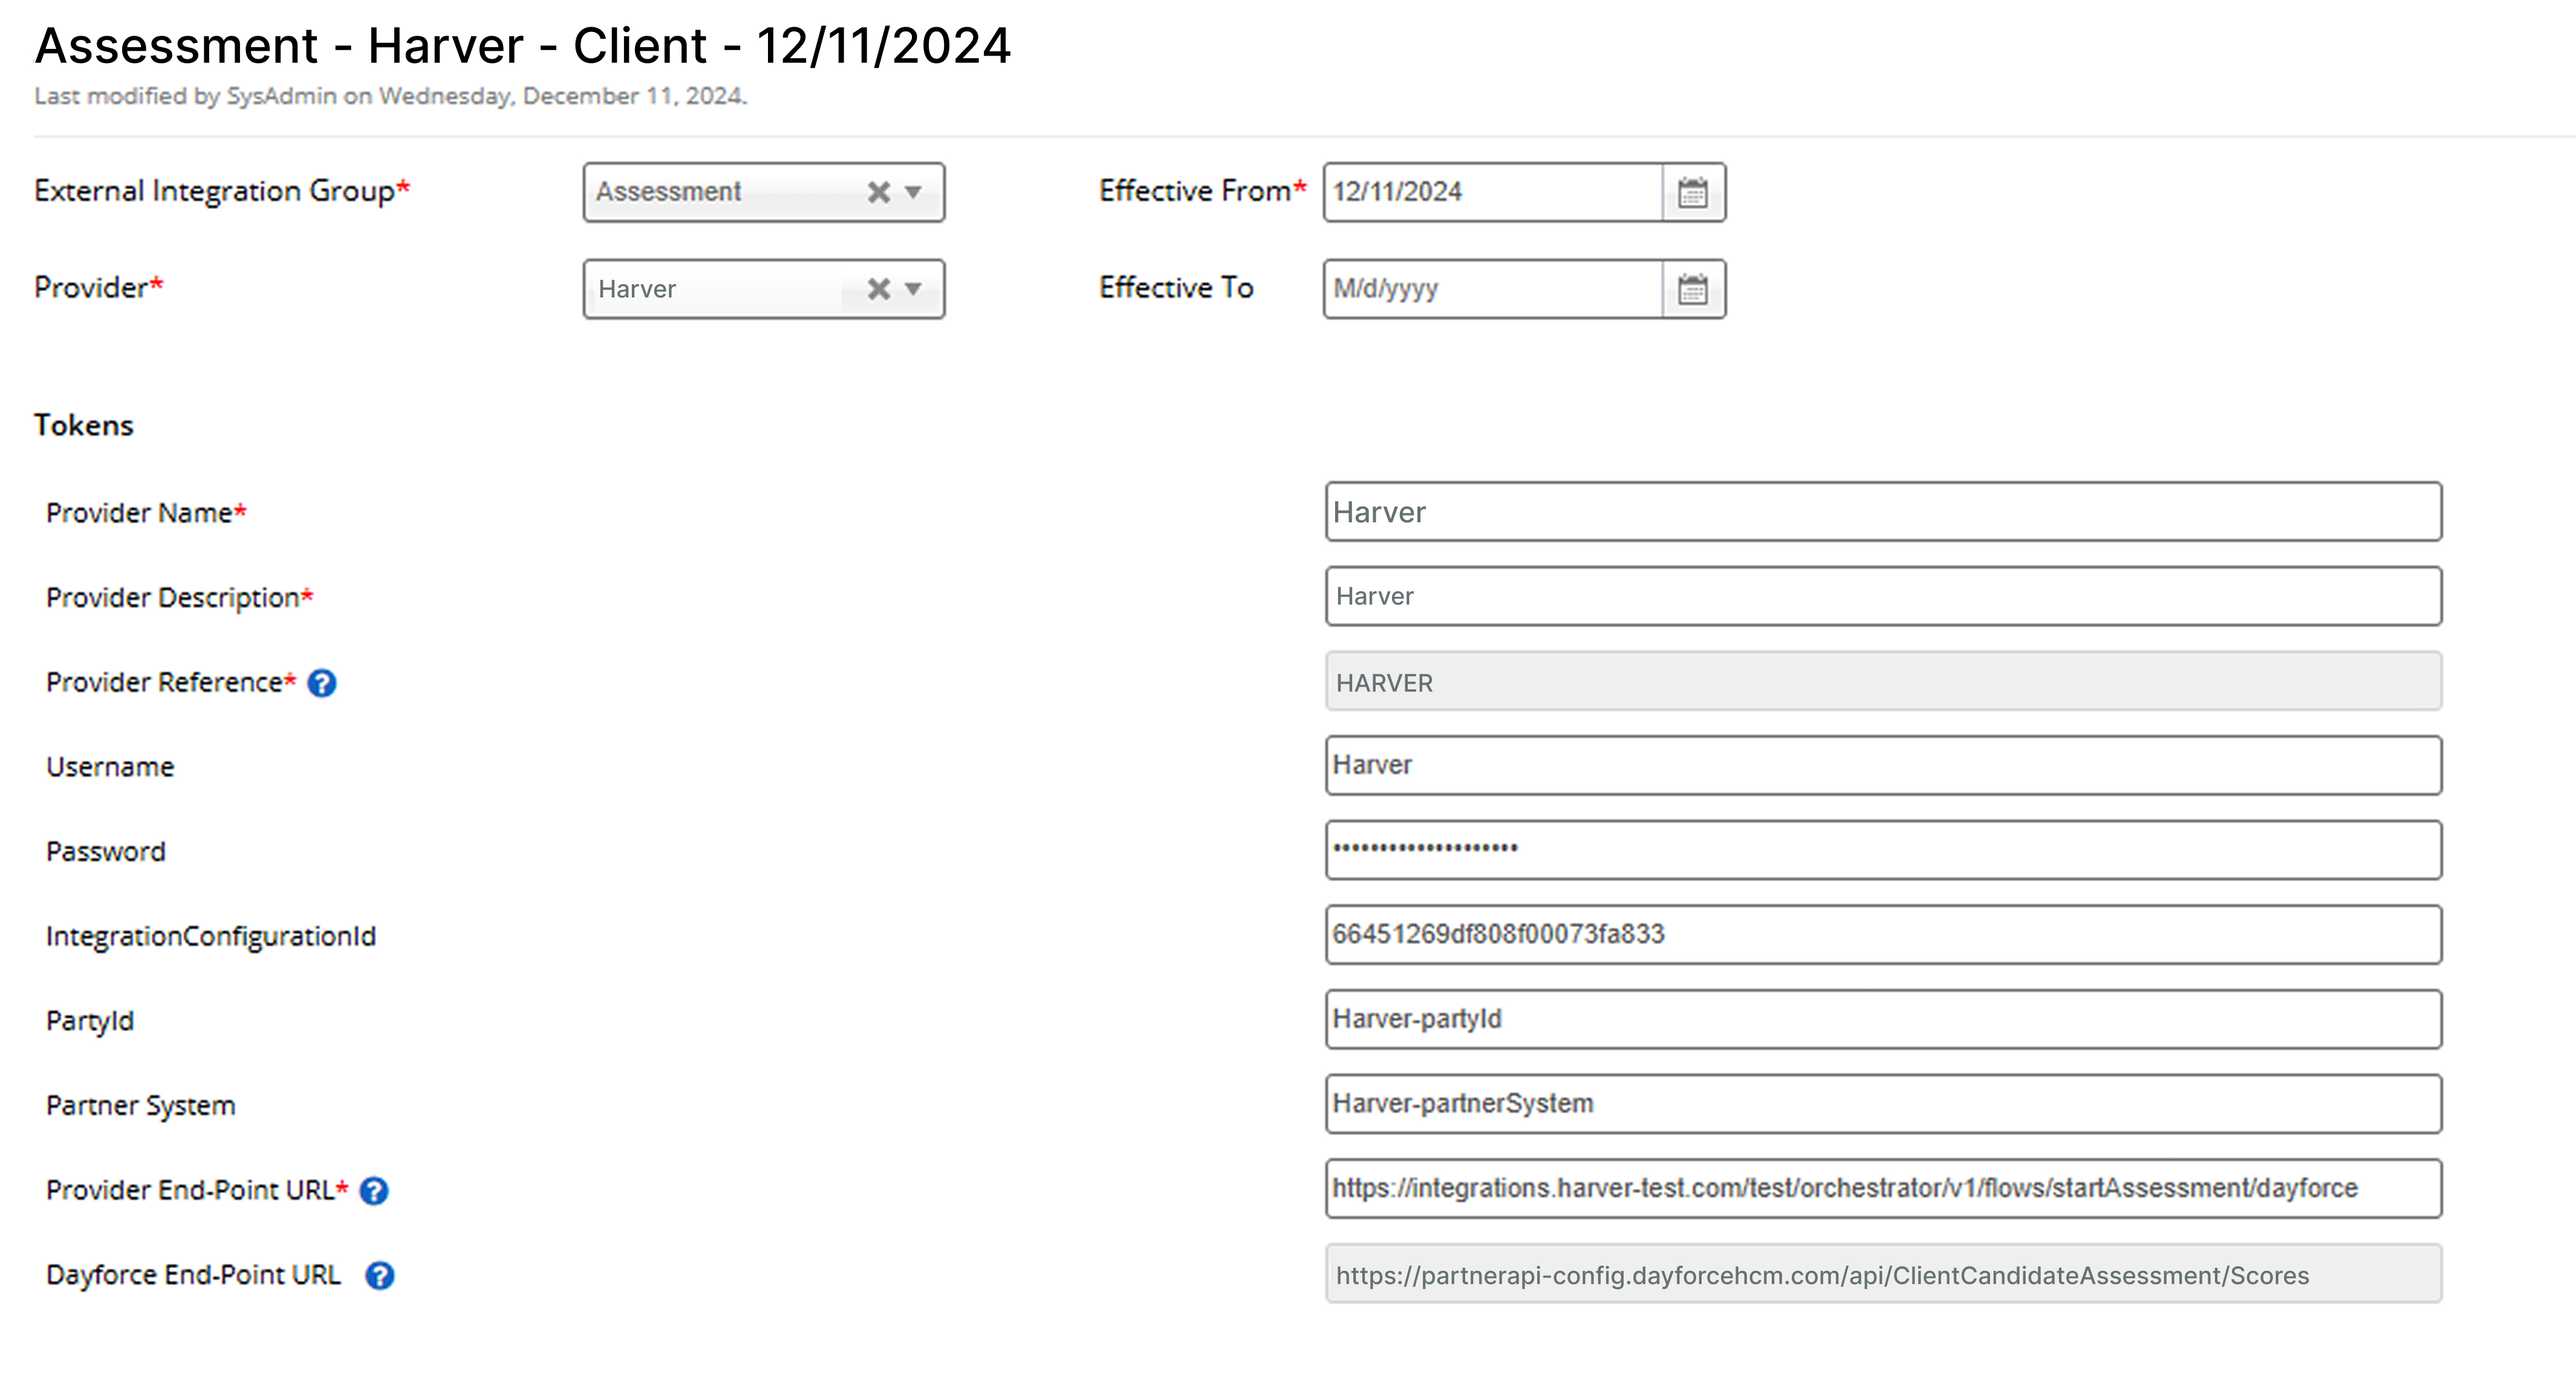Click the Dayforce End-Point URL field
The height and width of the screenshot is (1376, 2576).
click(x=1884, y=1274)
